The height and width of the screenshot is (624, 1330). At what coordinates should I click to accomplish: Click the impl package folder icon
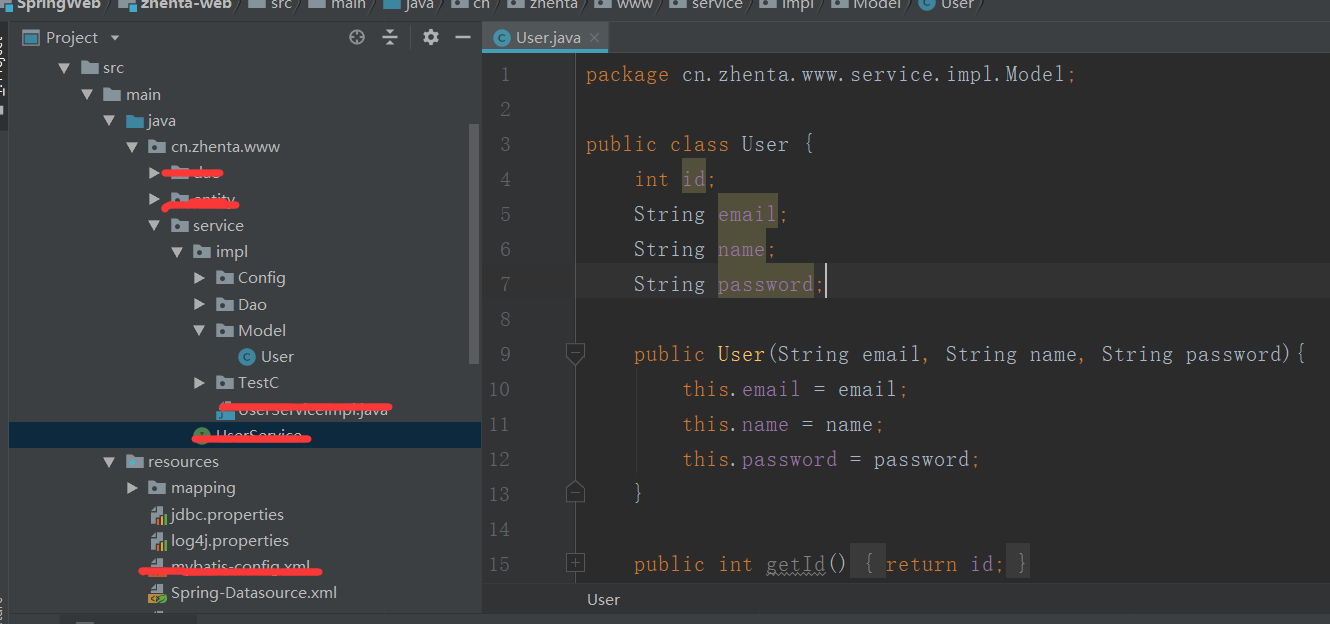pos(202,252)
